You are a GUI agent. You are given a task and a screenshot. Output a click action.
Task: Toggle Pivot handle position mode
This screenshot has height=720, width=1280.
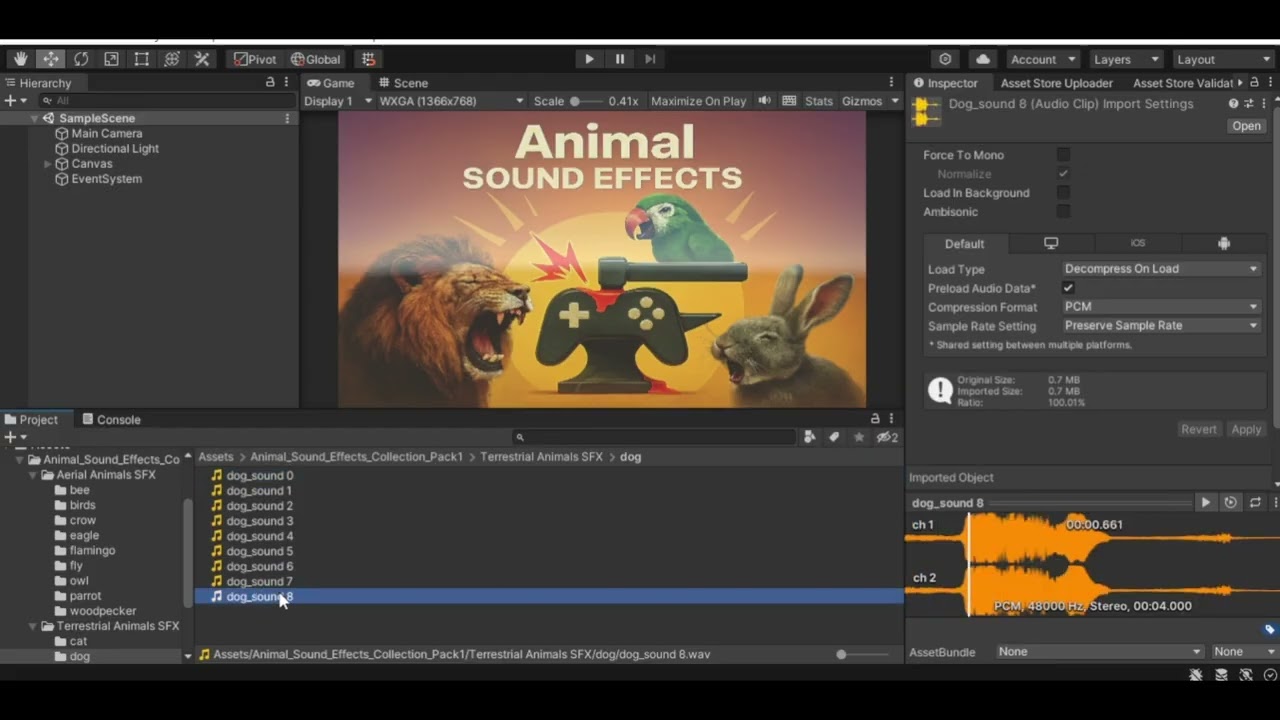(x=254, y=59)
